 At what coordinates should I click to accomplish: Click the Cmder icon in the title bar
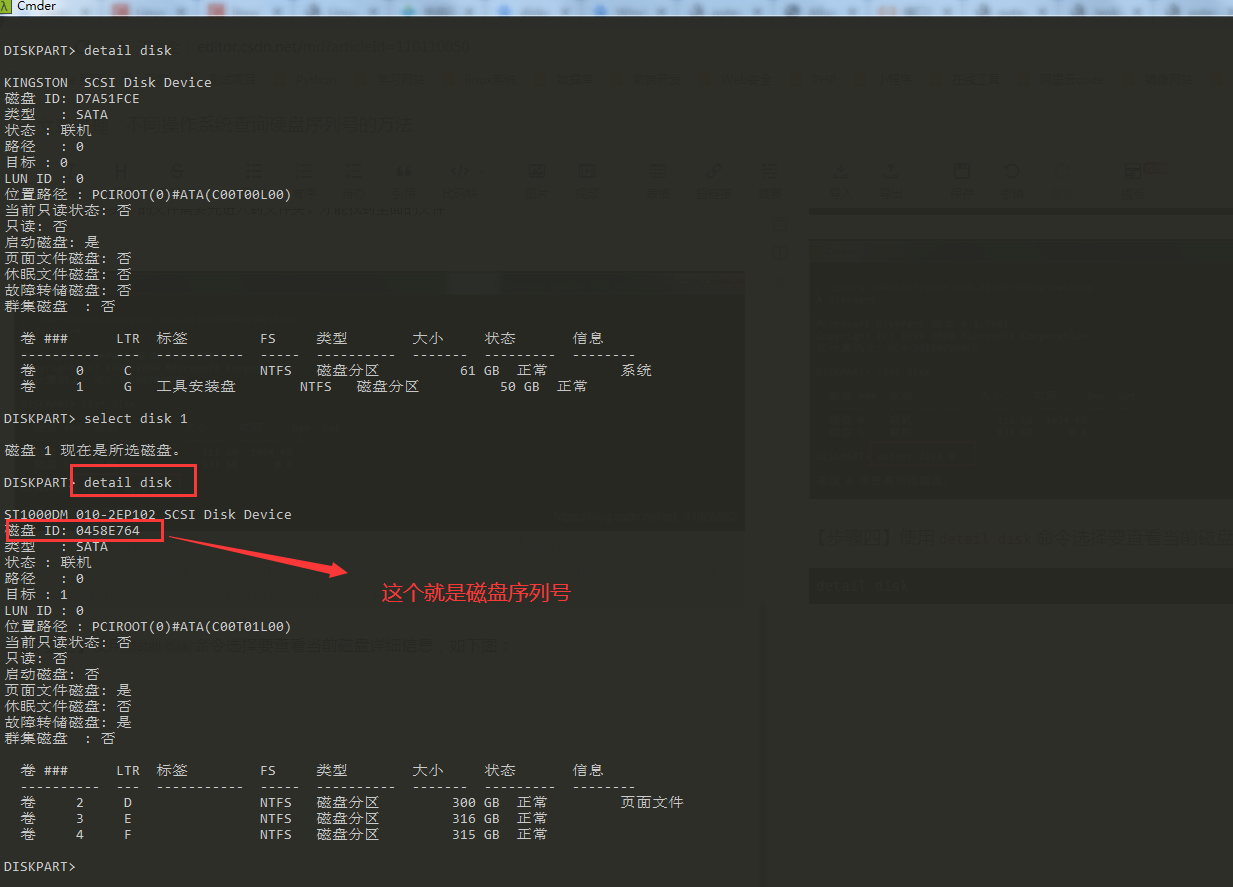coord(6,6)
